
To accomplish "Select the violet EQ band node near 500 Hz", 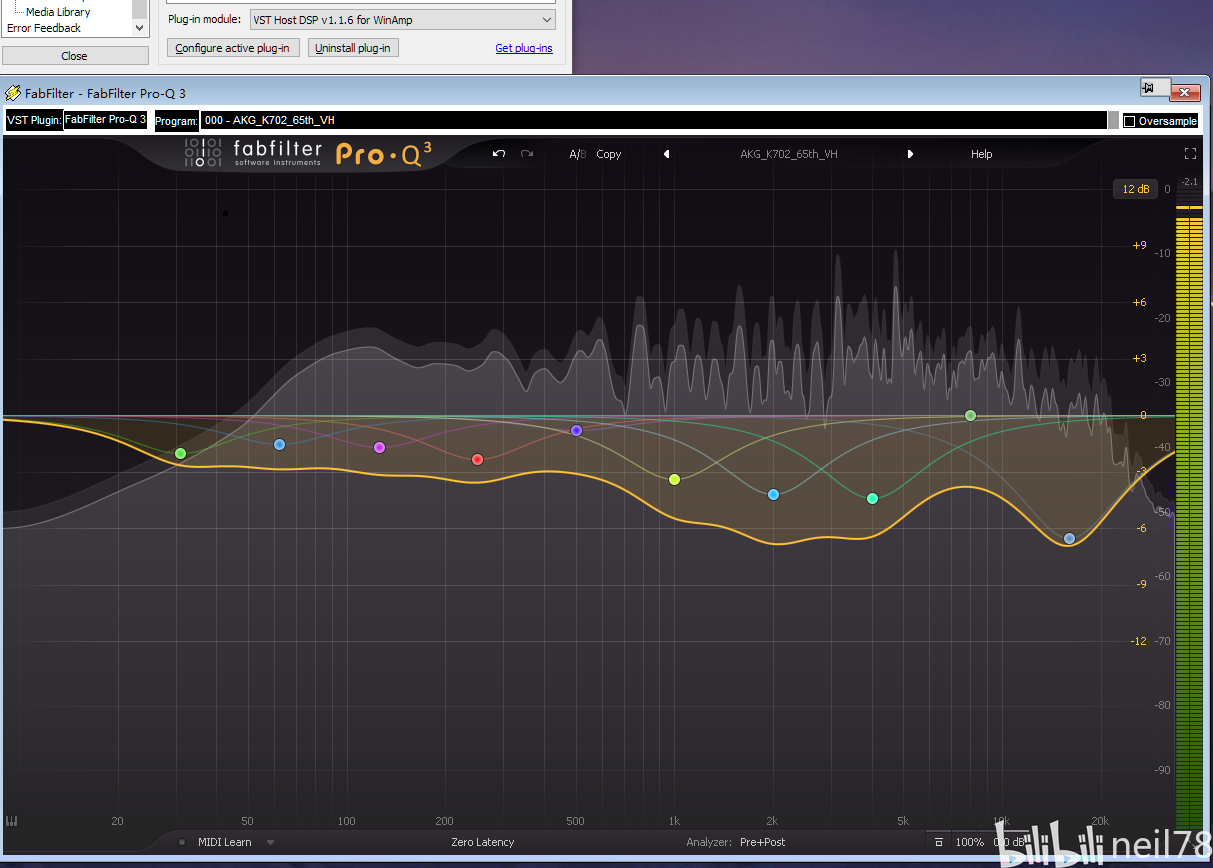I will (x=576, y=430).
